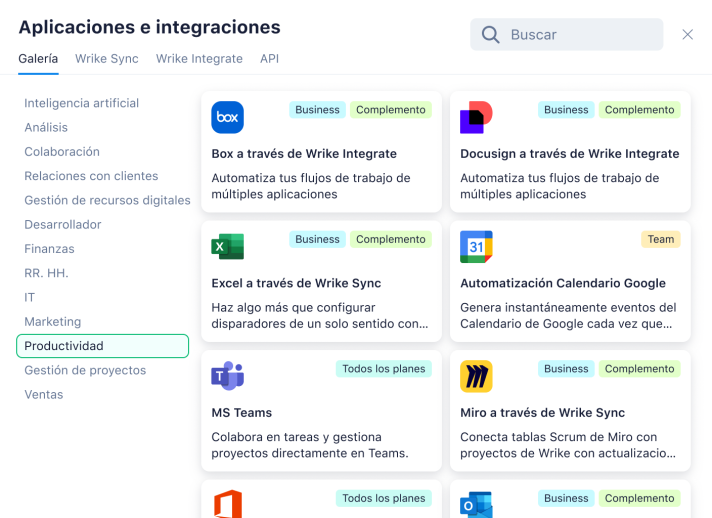Focus the Buscar search field
The height and width of the screenshot is (518, 712).
point(567,35)
